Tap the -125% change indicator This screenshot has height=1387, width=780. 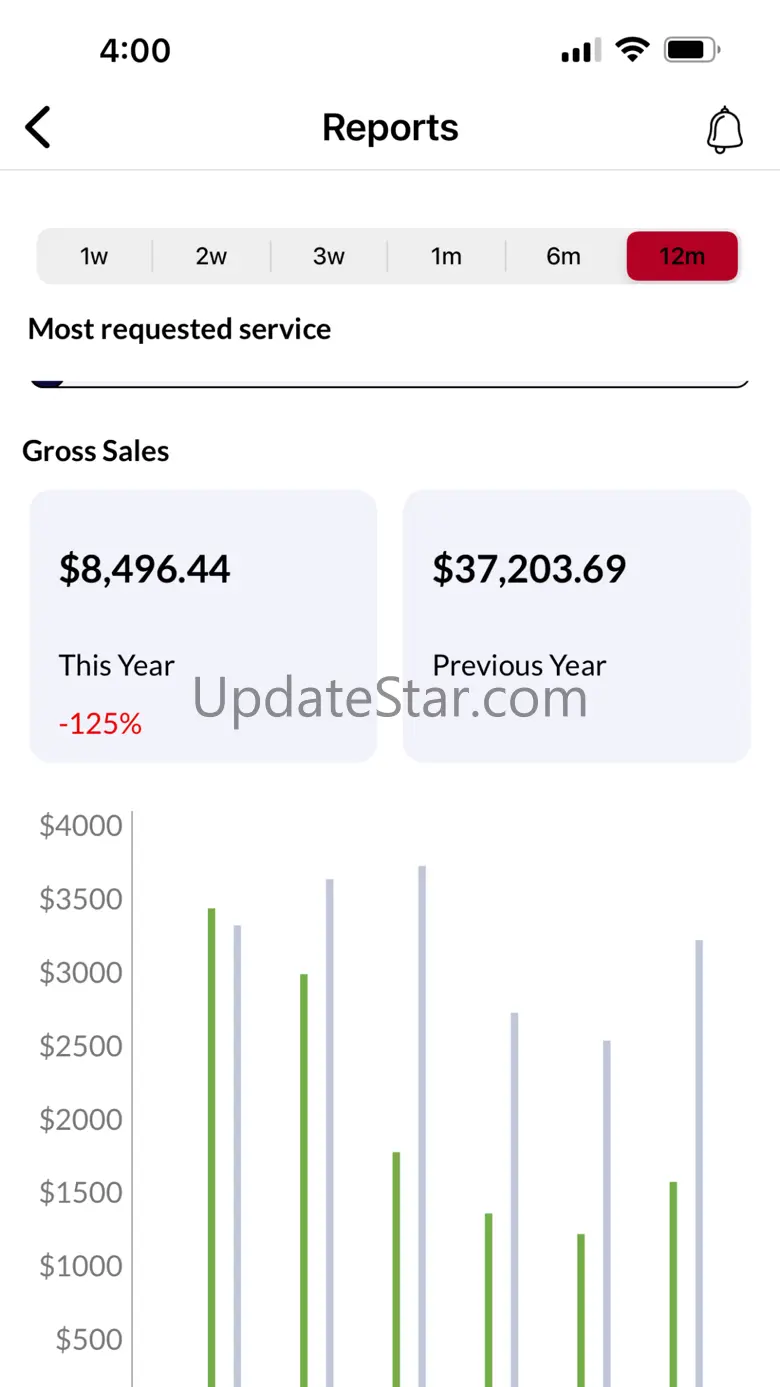(x=100, y=724)
